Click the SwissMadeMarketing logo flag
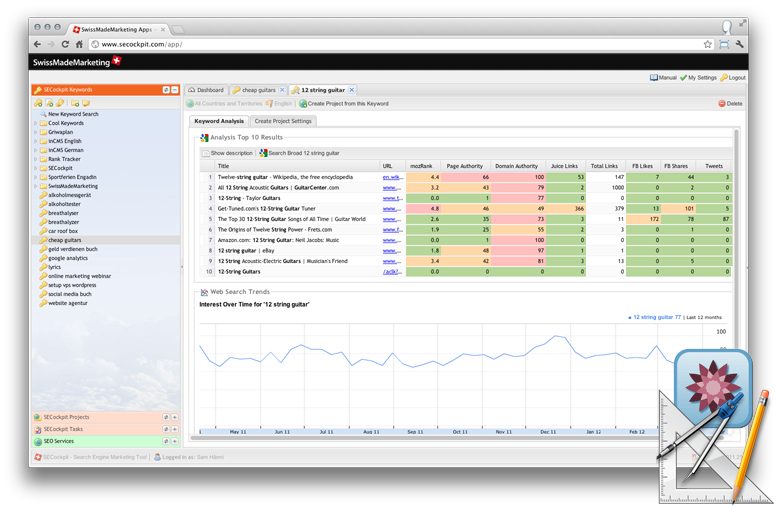Screen dimensions: 777x507 click(116, 61)
